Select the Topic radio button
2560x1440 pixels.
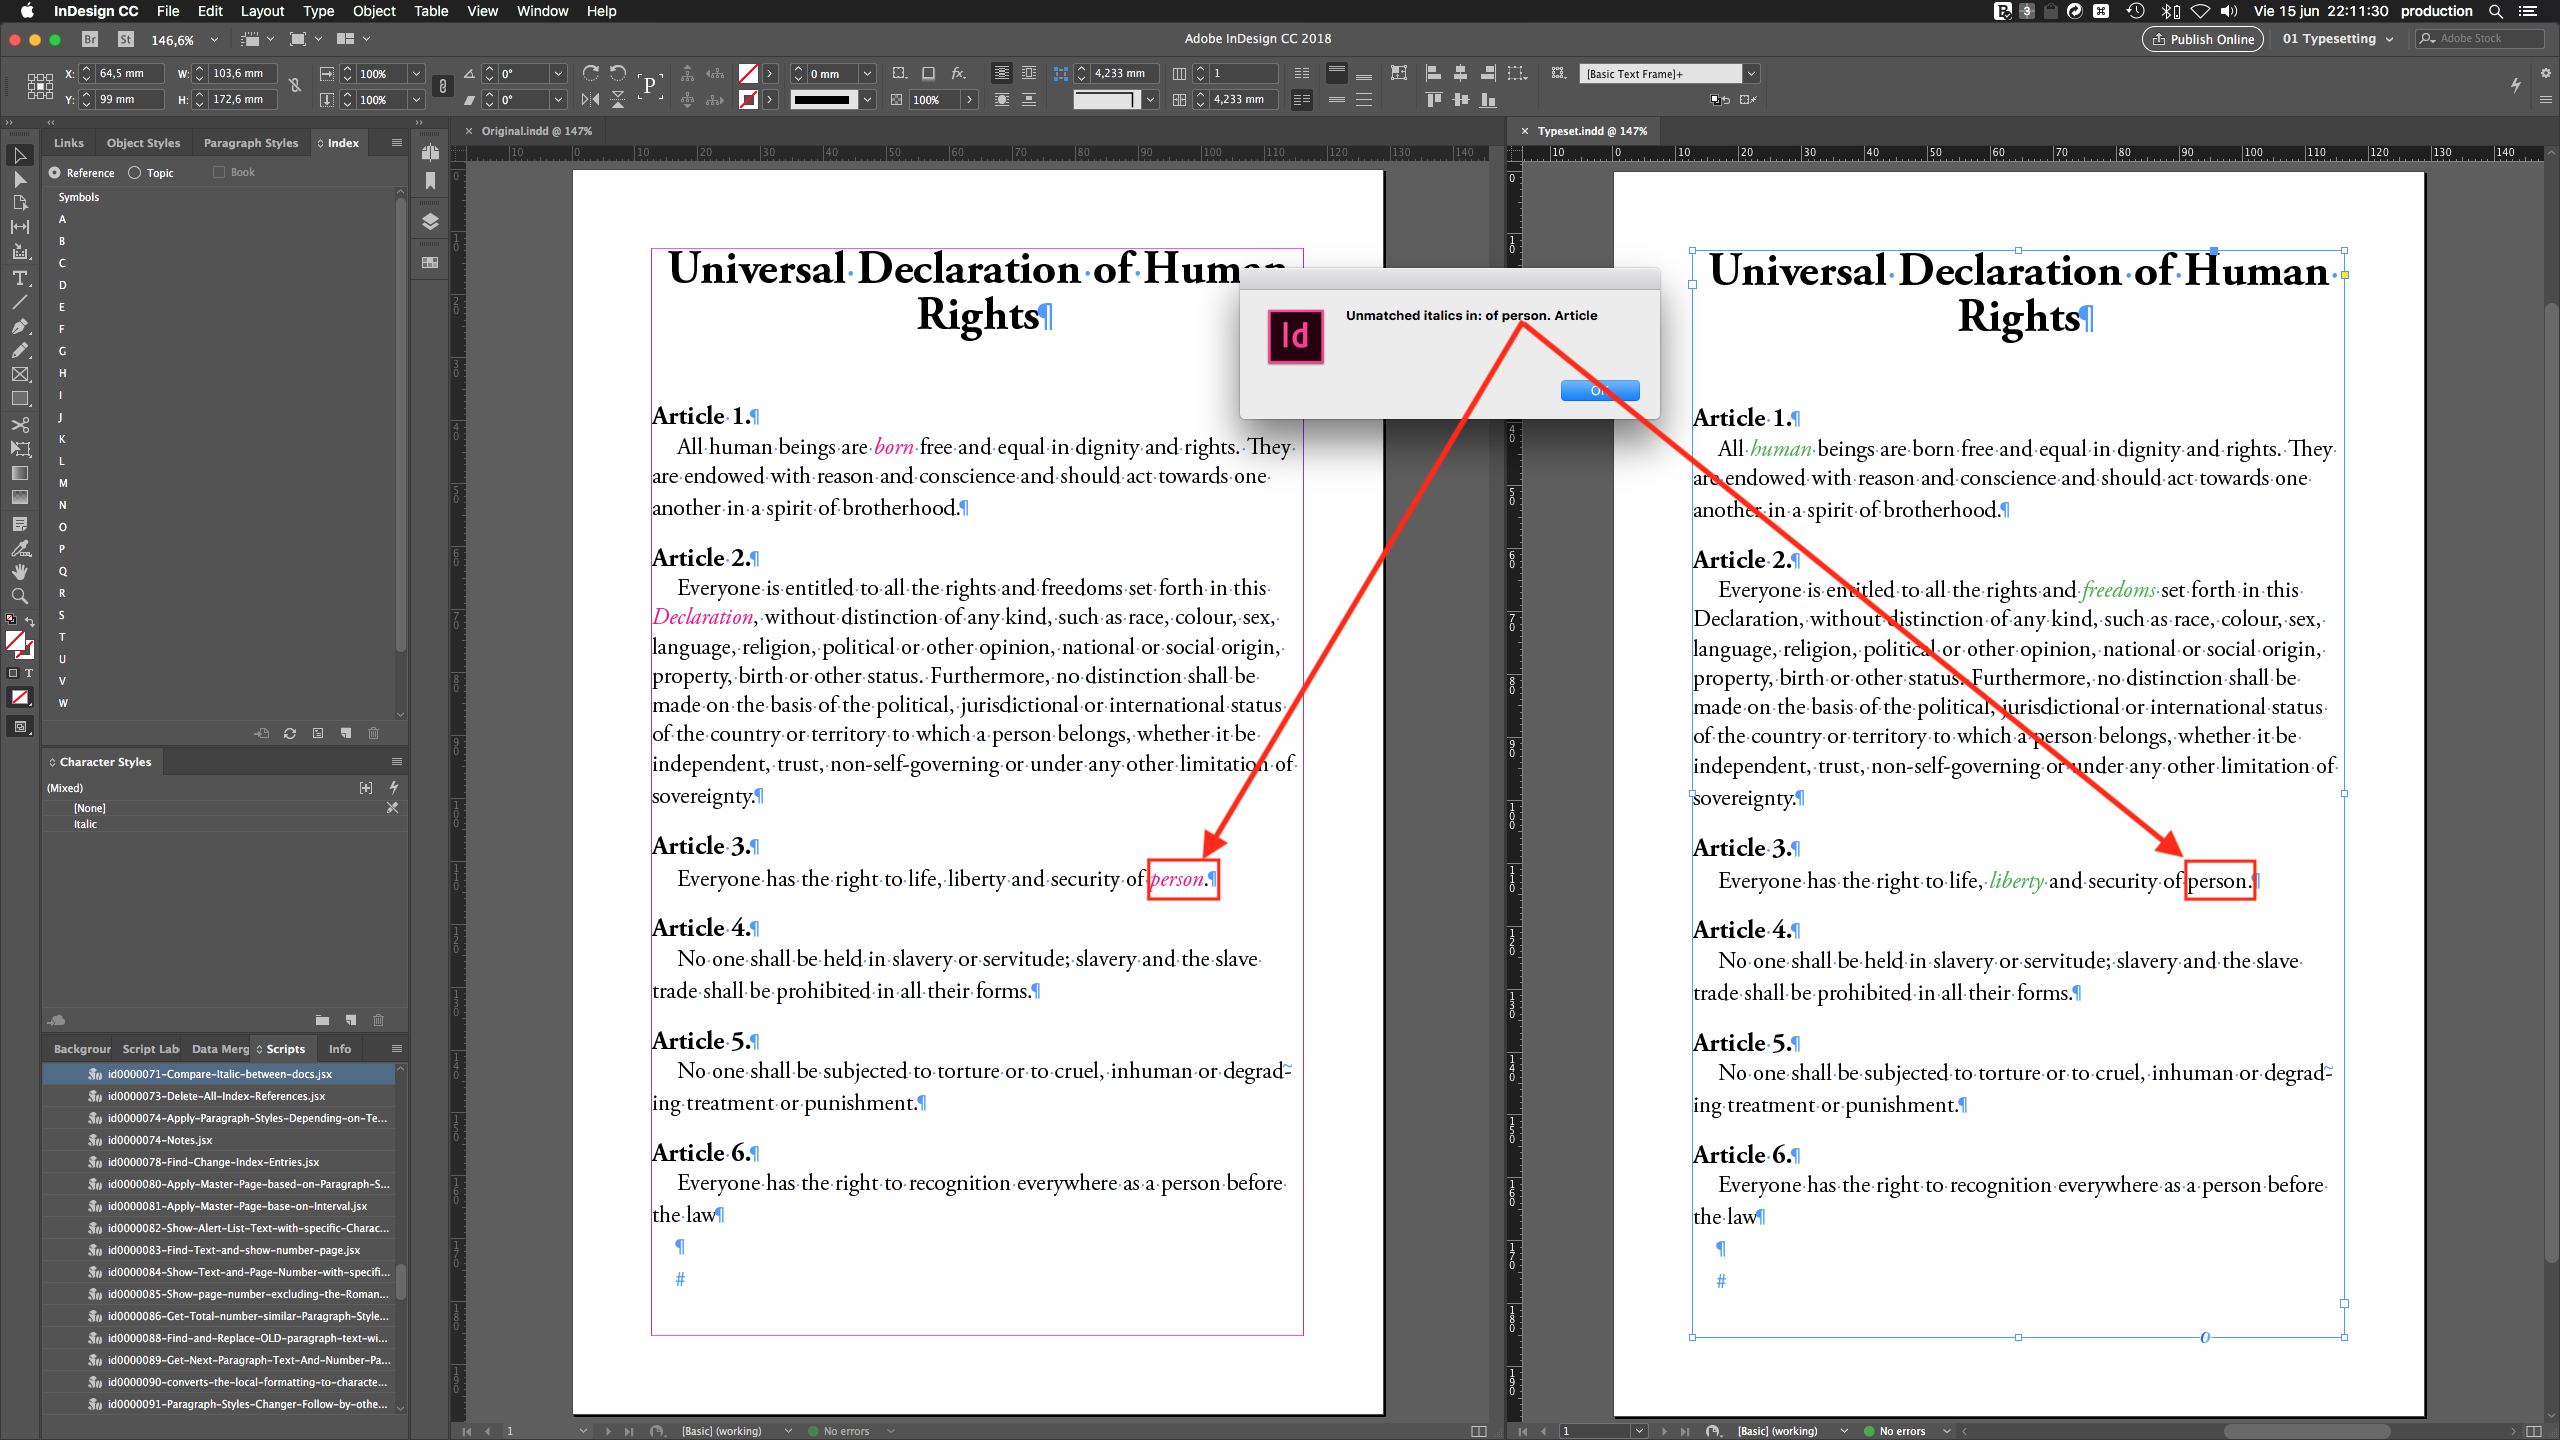(135, 173)
